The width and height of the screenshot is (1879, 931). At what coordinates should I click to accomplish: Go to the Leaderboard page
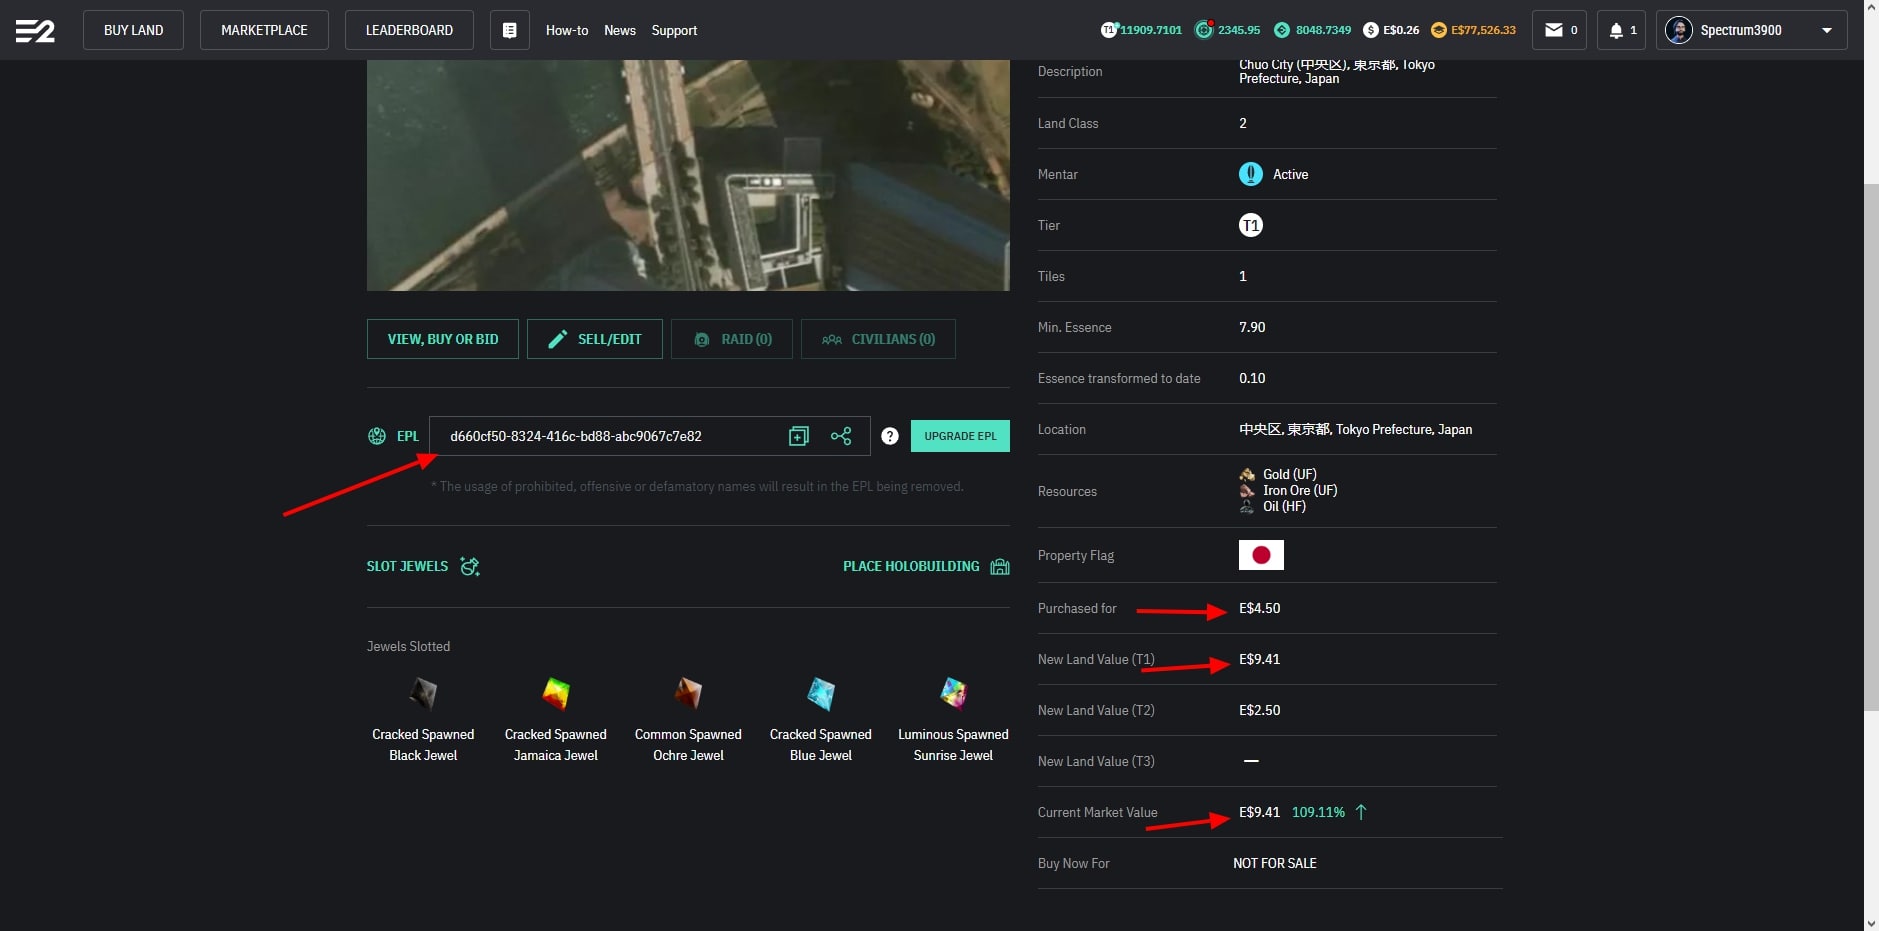pyautogui.click(x=409, y=30)
